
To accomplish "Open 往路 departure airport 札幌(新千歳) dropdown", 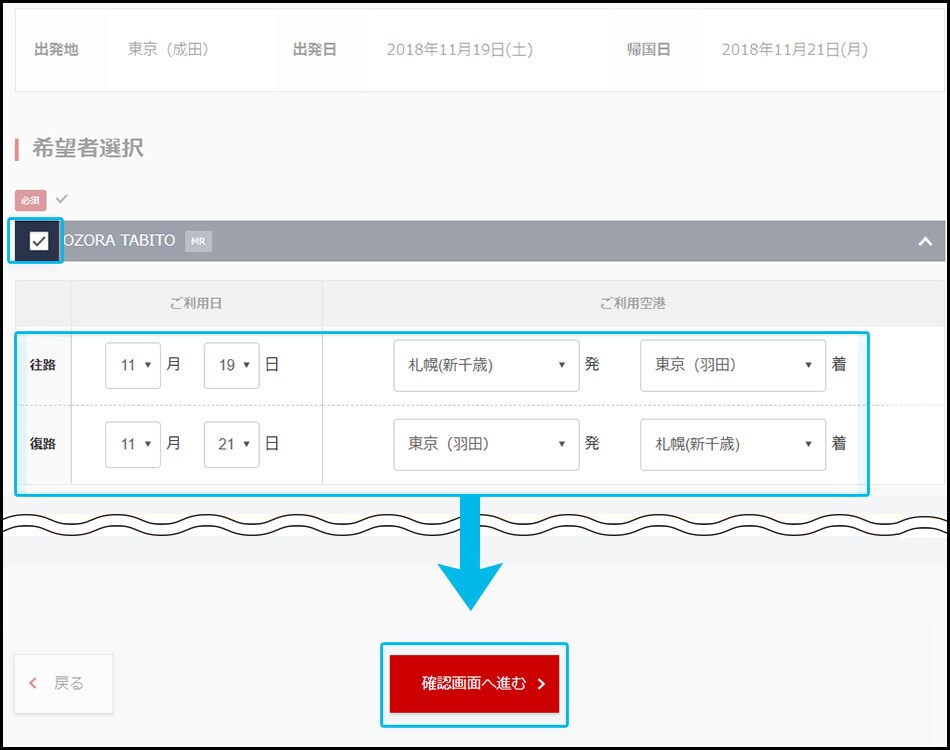I will [x=486, y=365].
